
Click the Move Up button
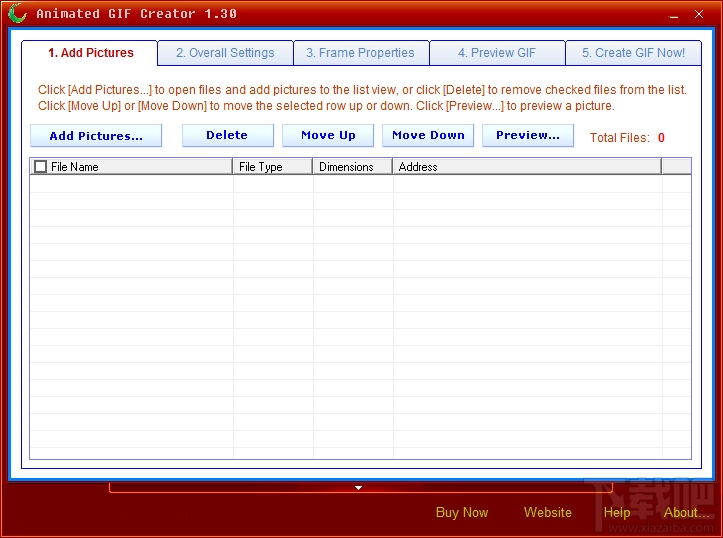[328, 136]
